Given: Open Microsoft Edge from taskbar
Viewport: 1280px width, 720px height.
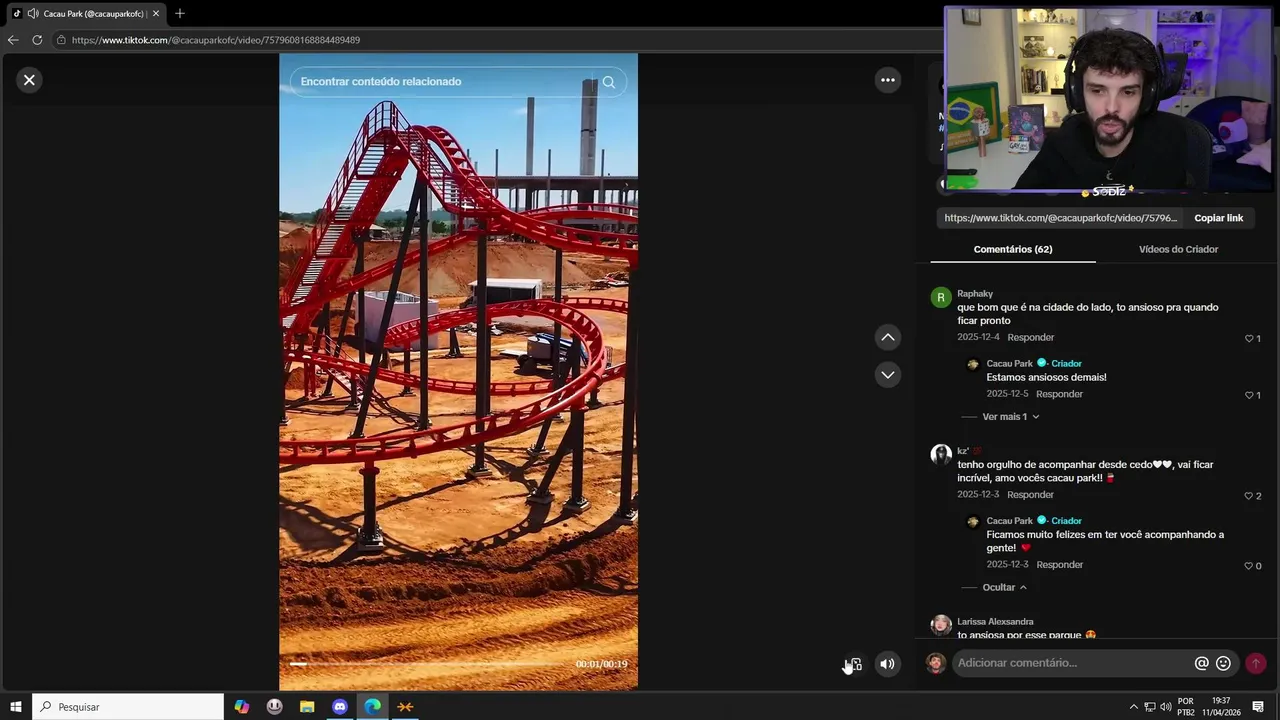Looking at the screenshot, I should click(x=372, y=707).
